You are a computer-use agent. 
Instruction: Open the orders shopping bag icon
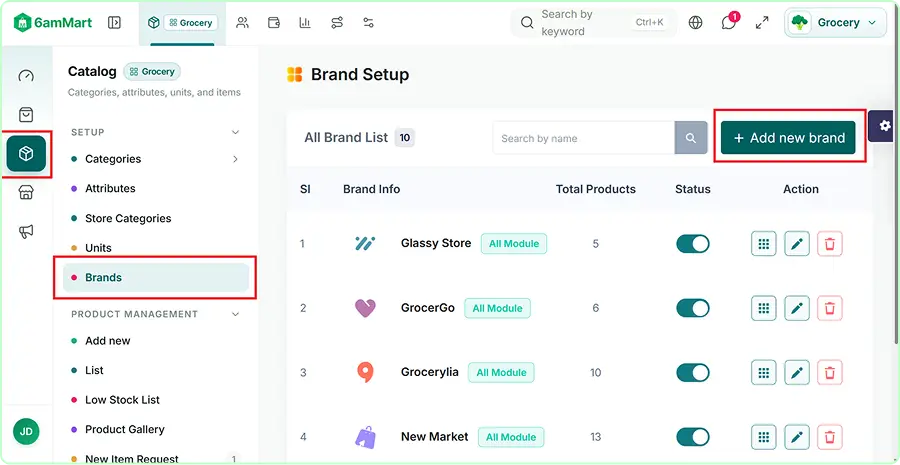tap(26, 115)
